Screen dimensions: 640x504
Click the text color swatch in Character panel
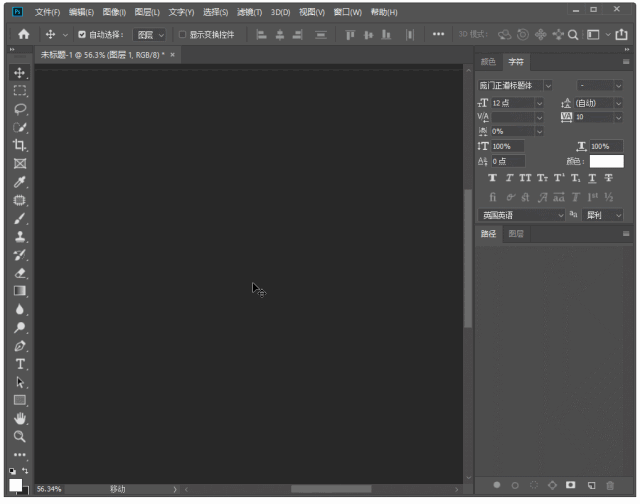point(607,161)
